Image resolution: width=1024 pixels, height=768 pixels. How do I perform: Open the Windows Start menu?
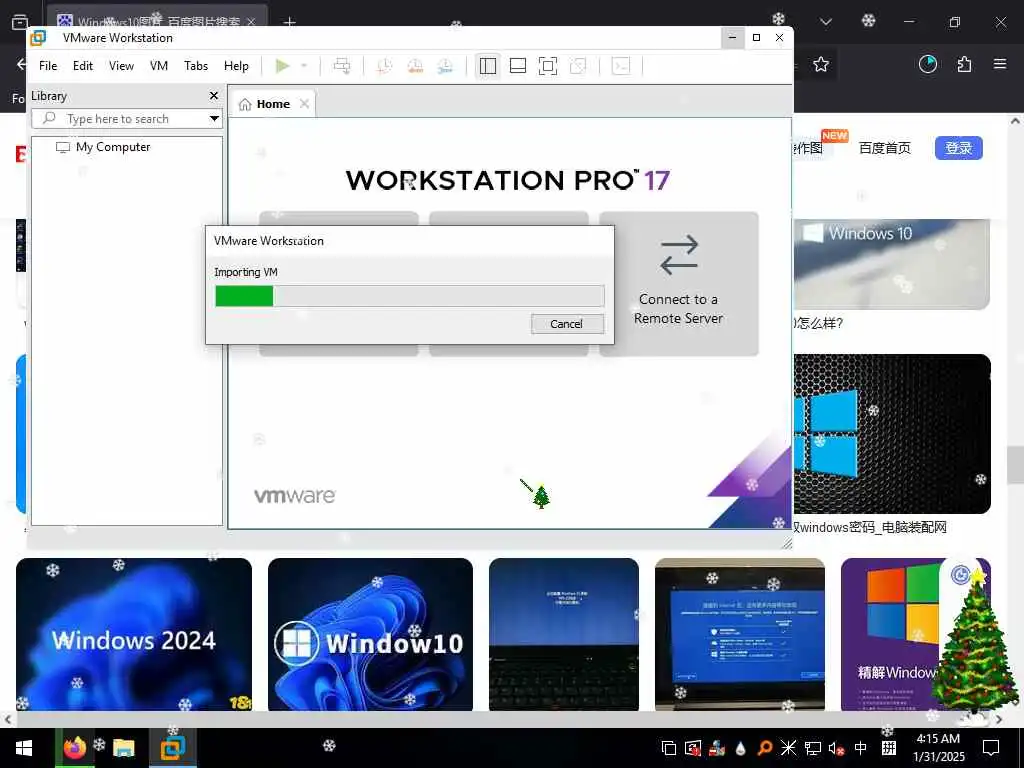click(x=24, y=748)
